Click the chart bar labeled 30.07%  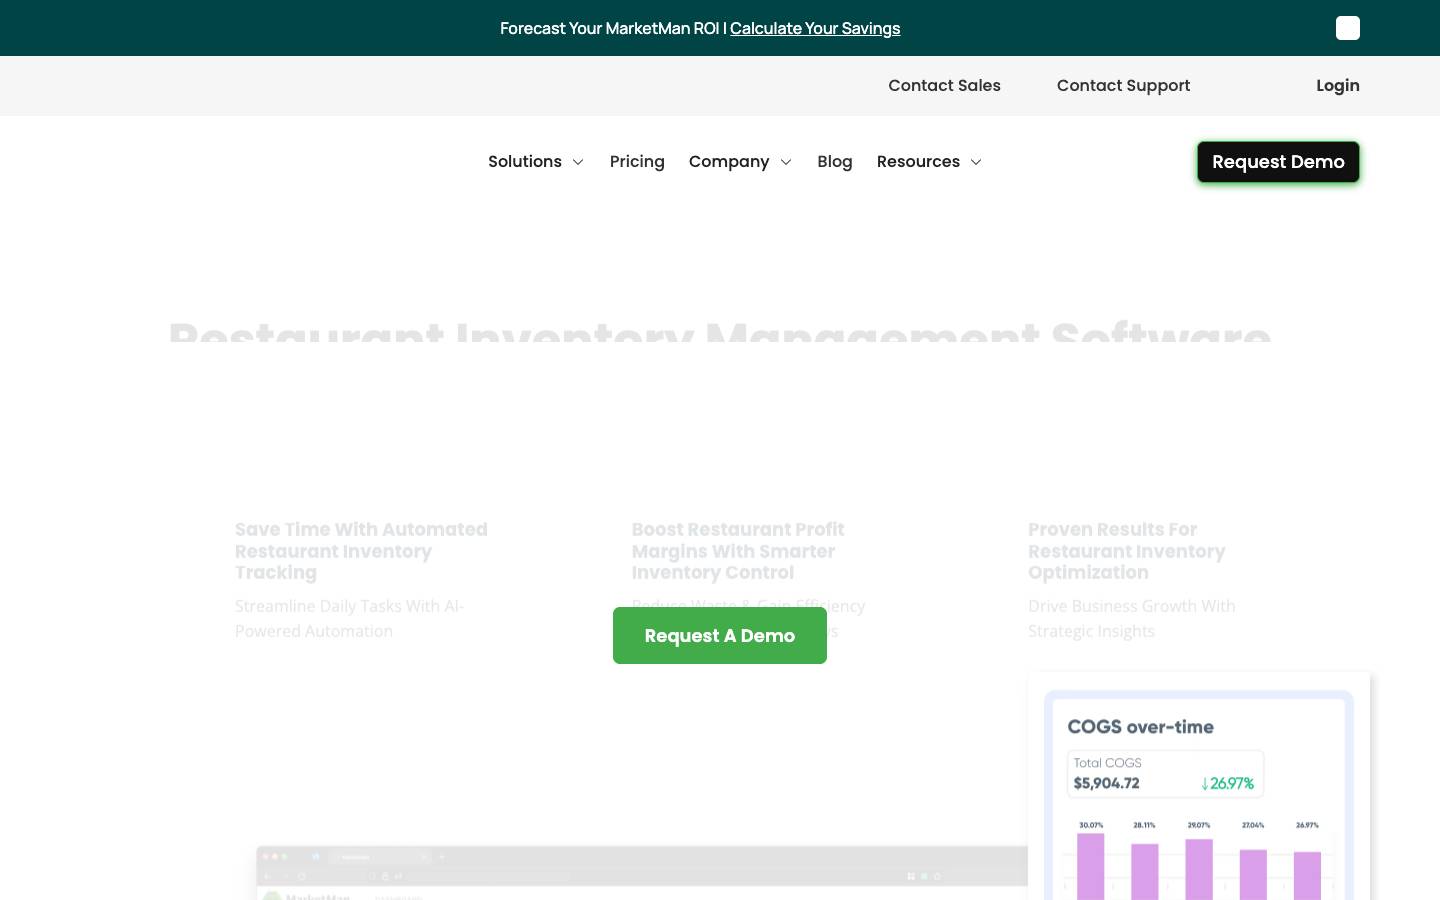(1091, 867)
